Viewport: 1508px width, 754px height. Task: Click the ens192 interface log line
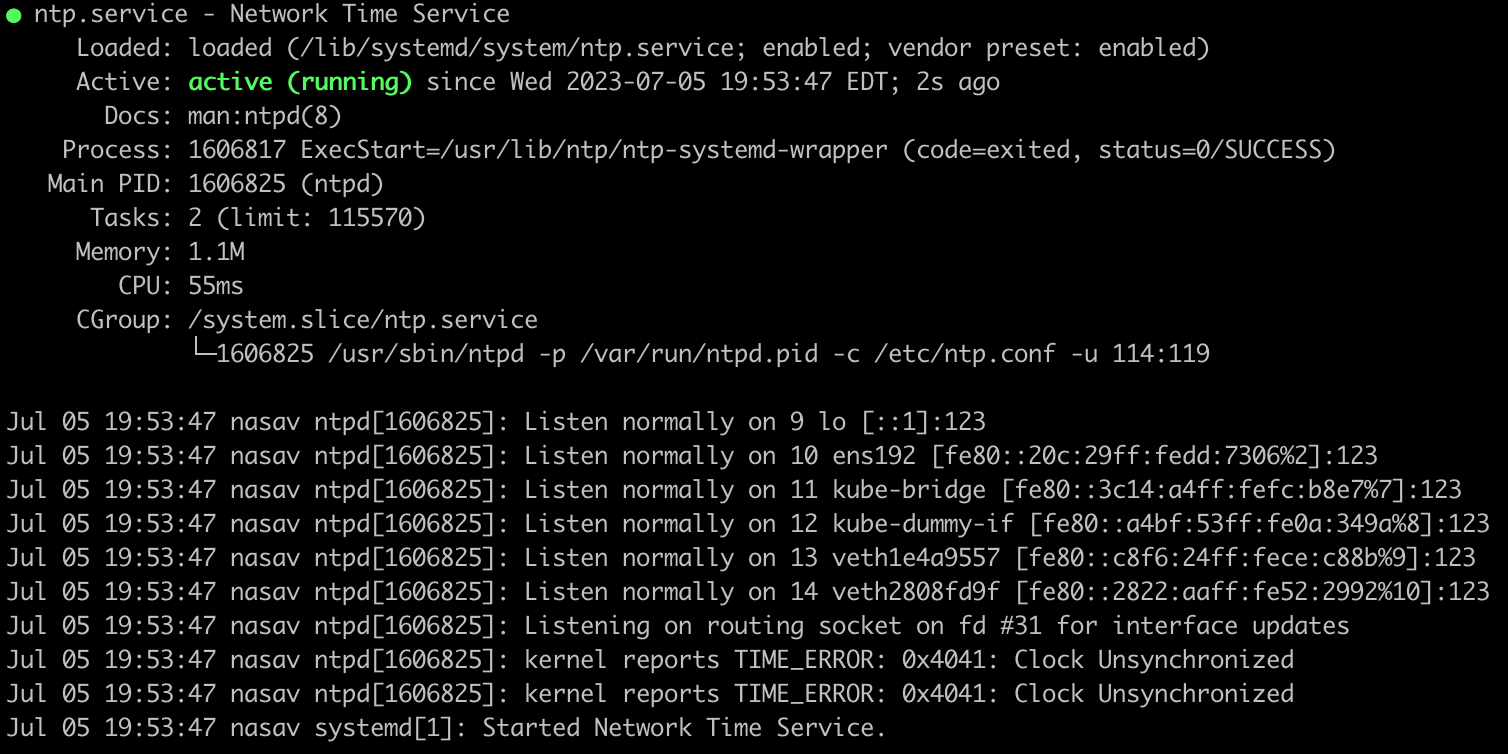(x=692, y=456)
